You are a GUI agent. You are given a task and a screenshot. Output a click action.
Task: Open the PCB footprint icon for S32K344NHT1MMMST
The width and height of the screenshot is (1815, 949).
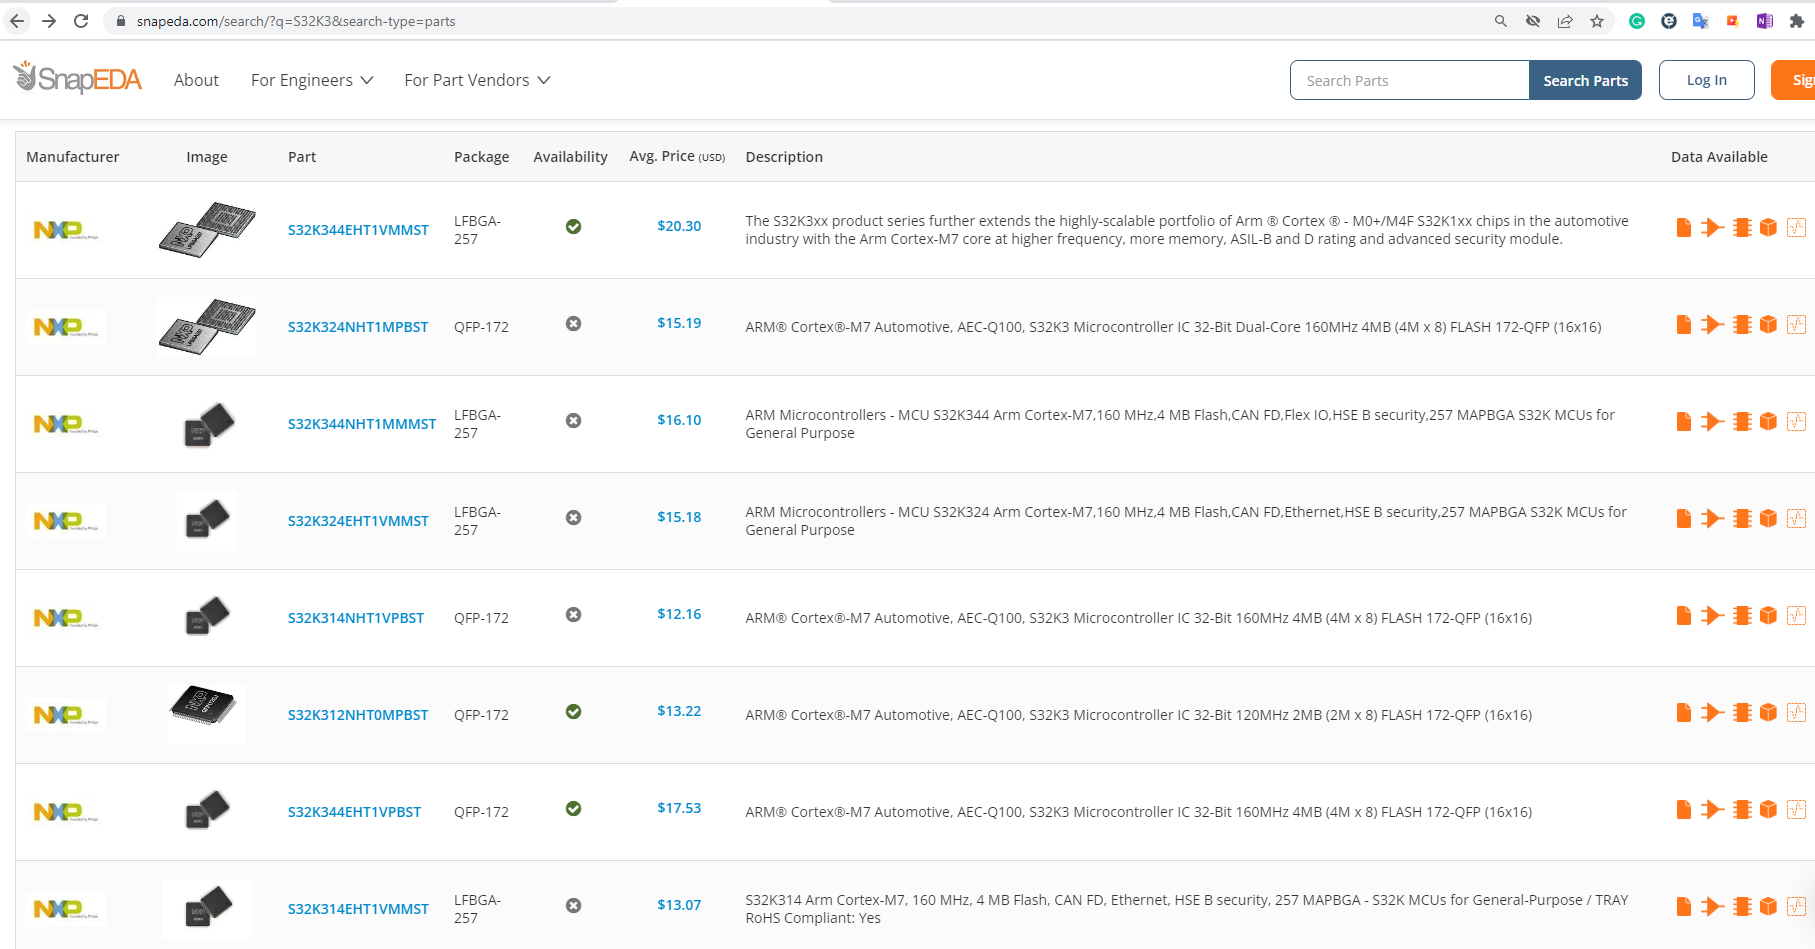point(1740,421)
